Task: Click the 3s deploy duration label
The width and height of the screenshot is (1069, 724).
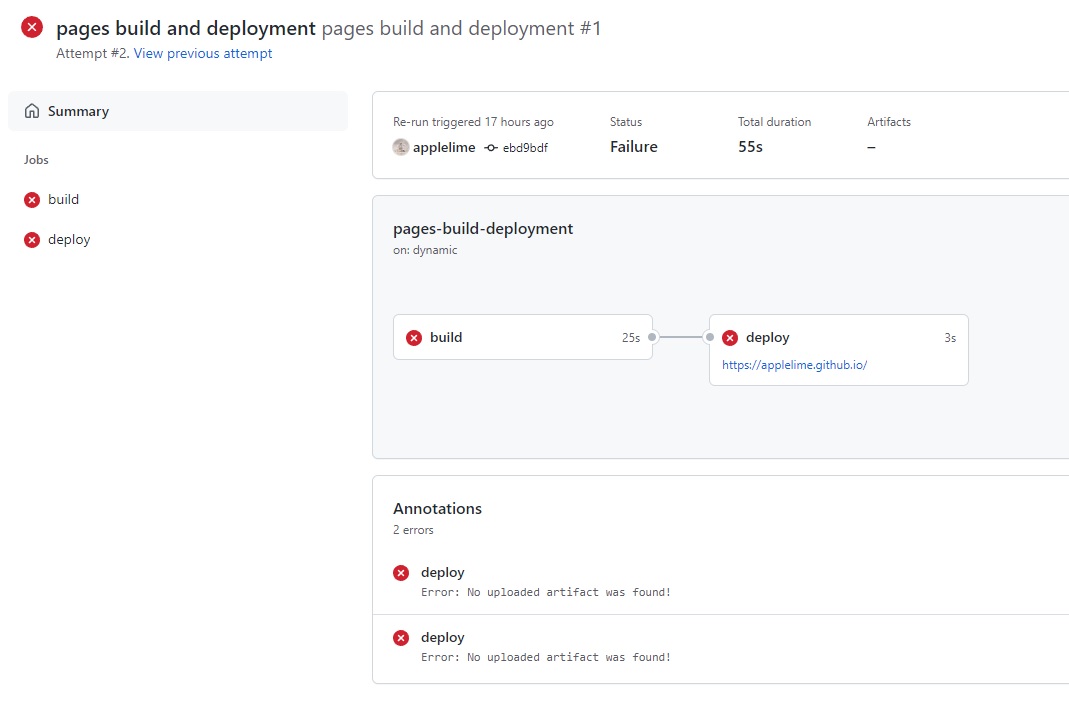Action: coord(950,337)
